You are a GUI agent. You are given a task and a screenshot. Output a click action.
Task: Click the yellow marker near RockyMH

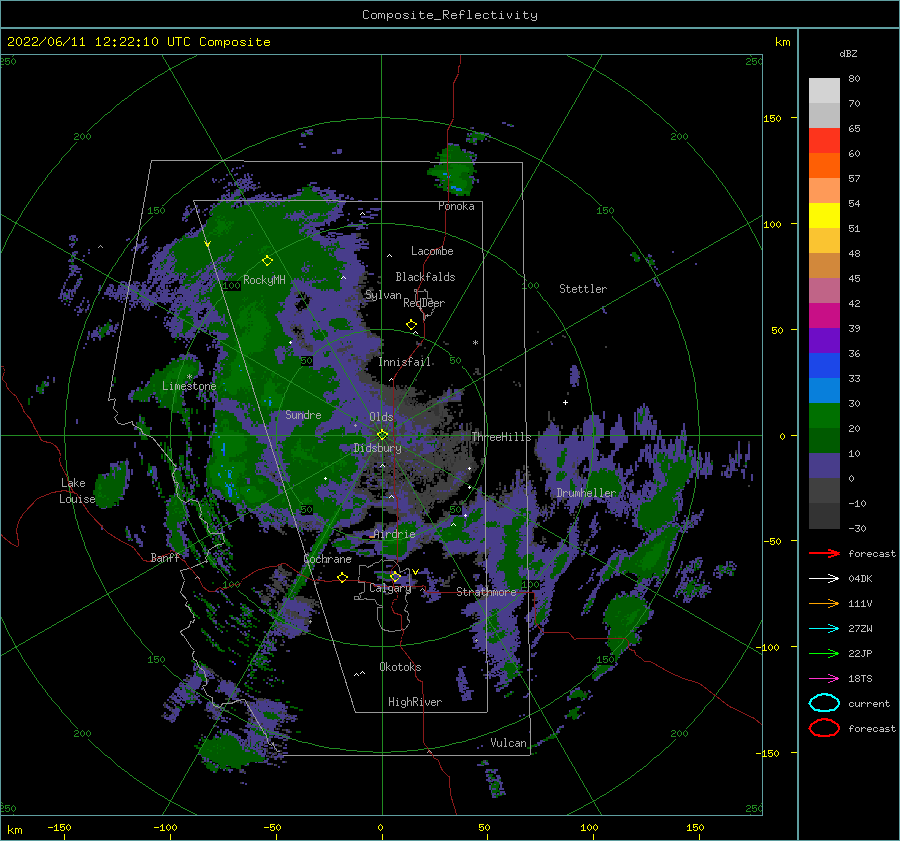point(267,261)
